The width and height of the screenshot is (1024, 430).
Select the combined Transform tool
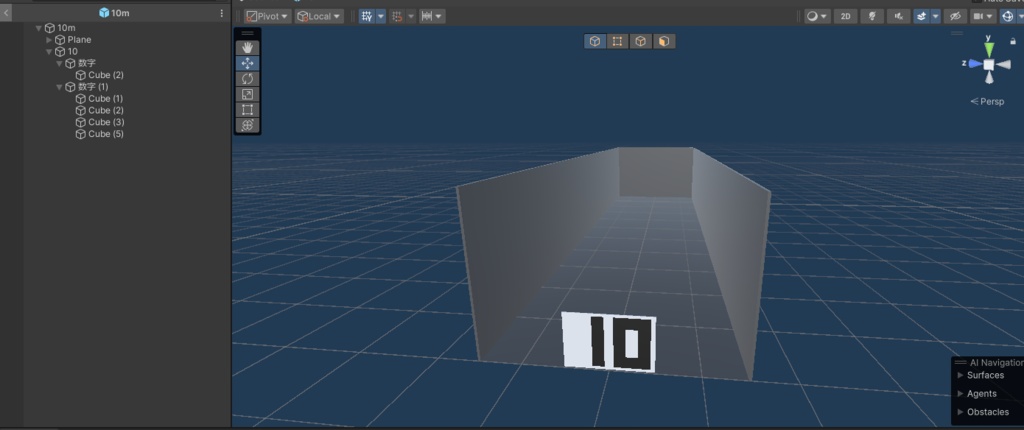click(x=248, y=125)
